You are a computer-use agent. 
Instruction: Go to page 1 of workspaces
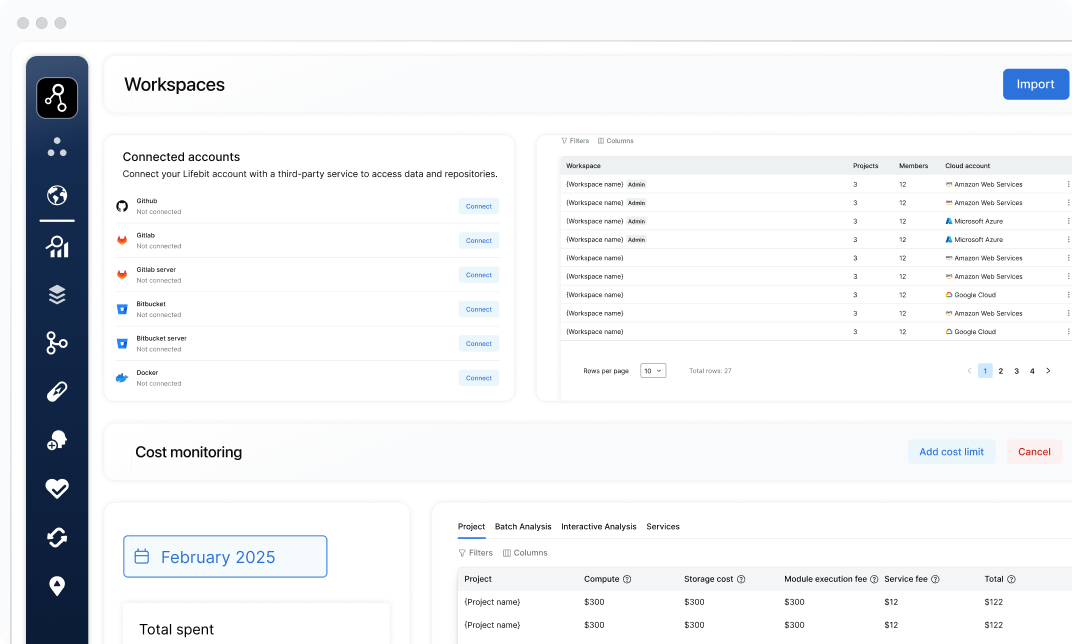tap(985, 371)
